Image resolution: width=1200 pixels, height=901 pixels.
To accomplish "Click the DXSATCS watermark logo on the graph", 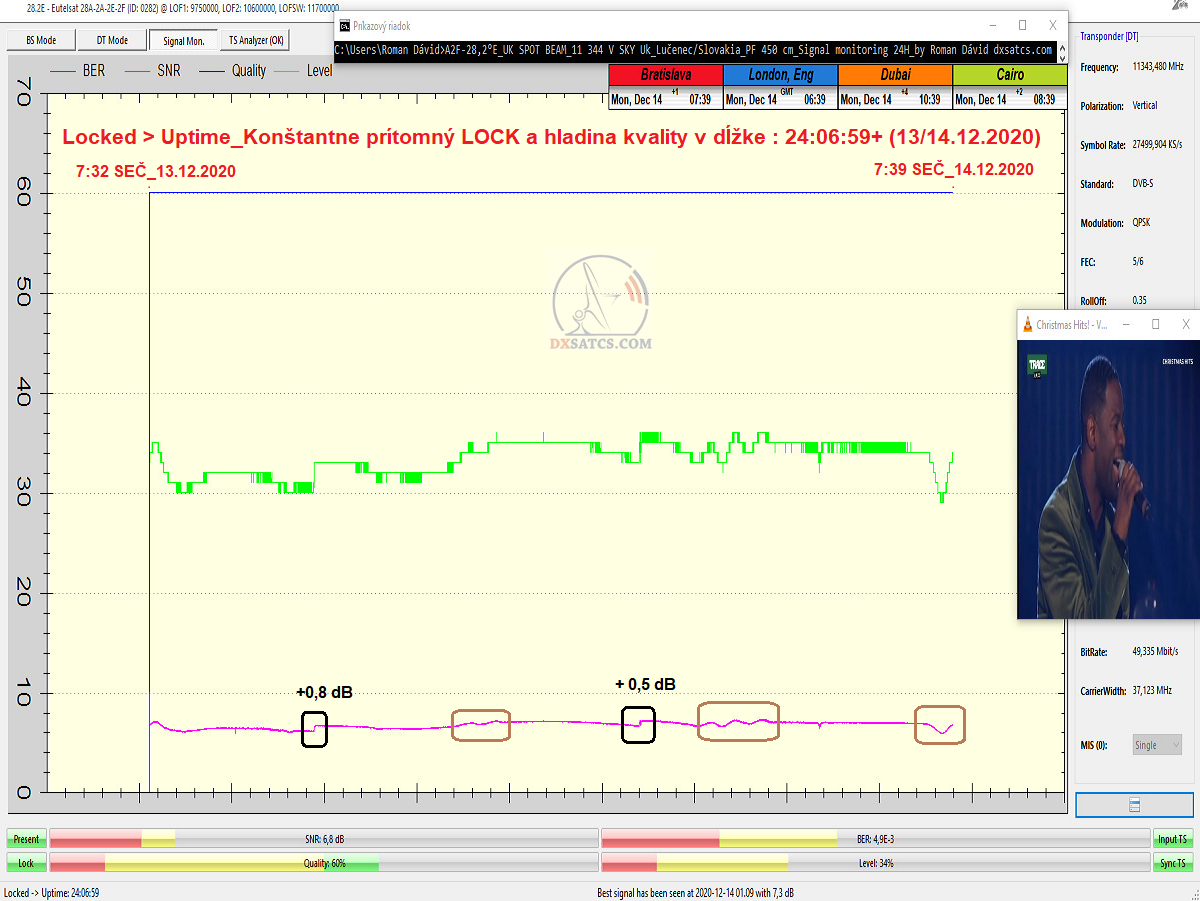I will click(602, 304).
